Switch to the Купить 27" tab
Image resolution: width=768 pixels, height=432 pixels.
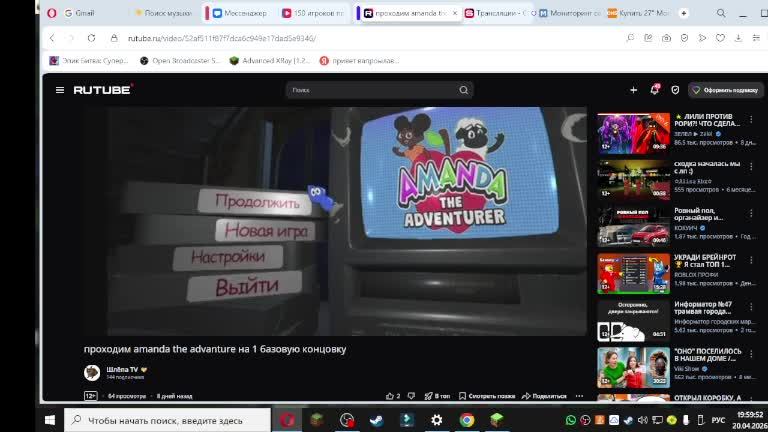(x=639, y=13)
